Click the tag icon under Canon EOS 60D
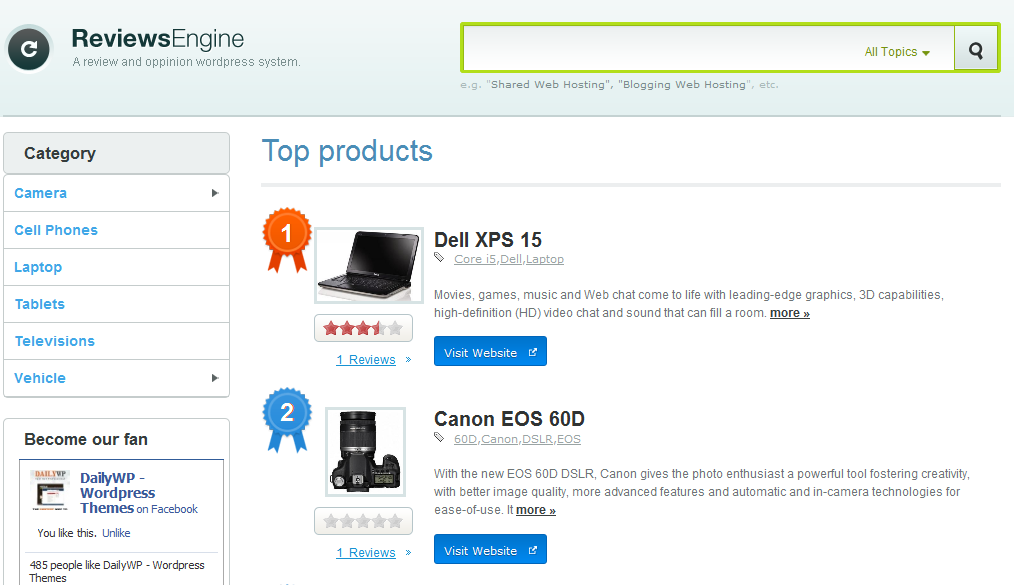 click(439, 438)
